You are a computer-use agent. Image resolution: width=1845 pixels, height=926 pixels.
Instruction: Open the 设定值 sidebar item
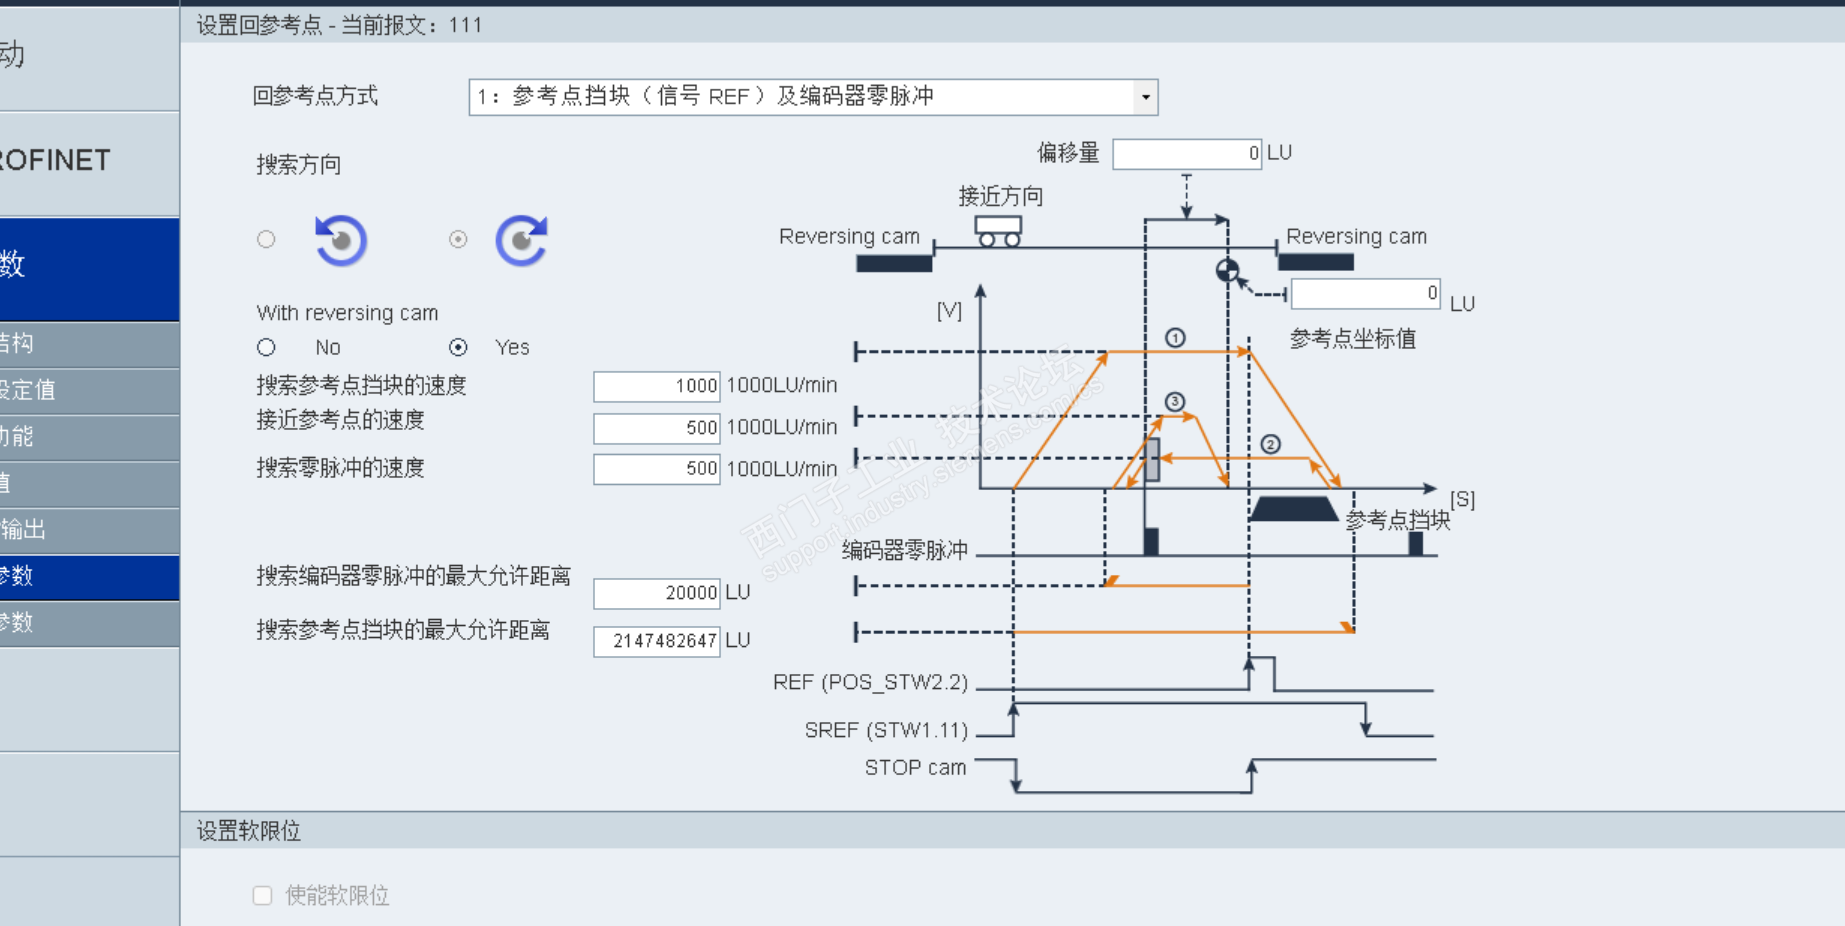click(x=90, y=390)
